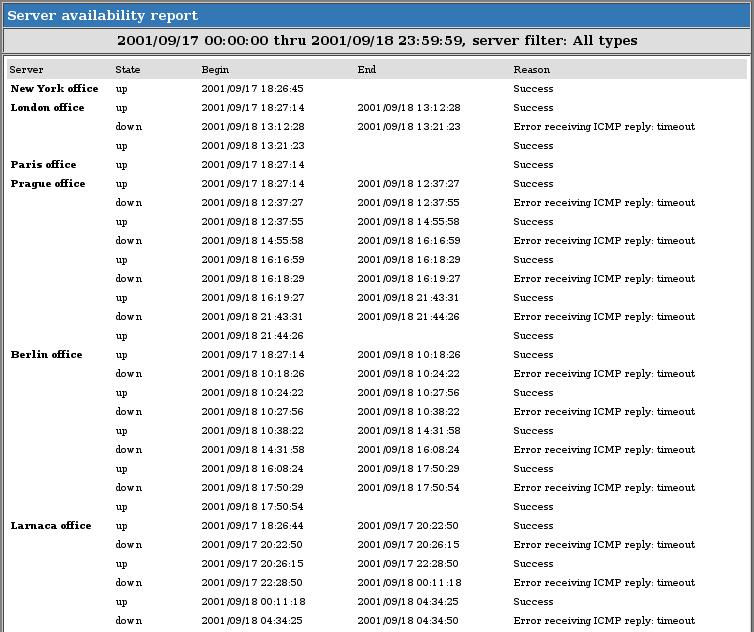This screenshot has width=754, height=632.
Task: Click the End column header
Action: coord(367,70)
